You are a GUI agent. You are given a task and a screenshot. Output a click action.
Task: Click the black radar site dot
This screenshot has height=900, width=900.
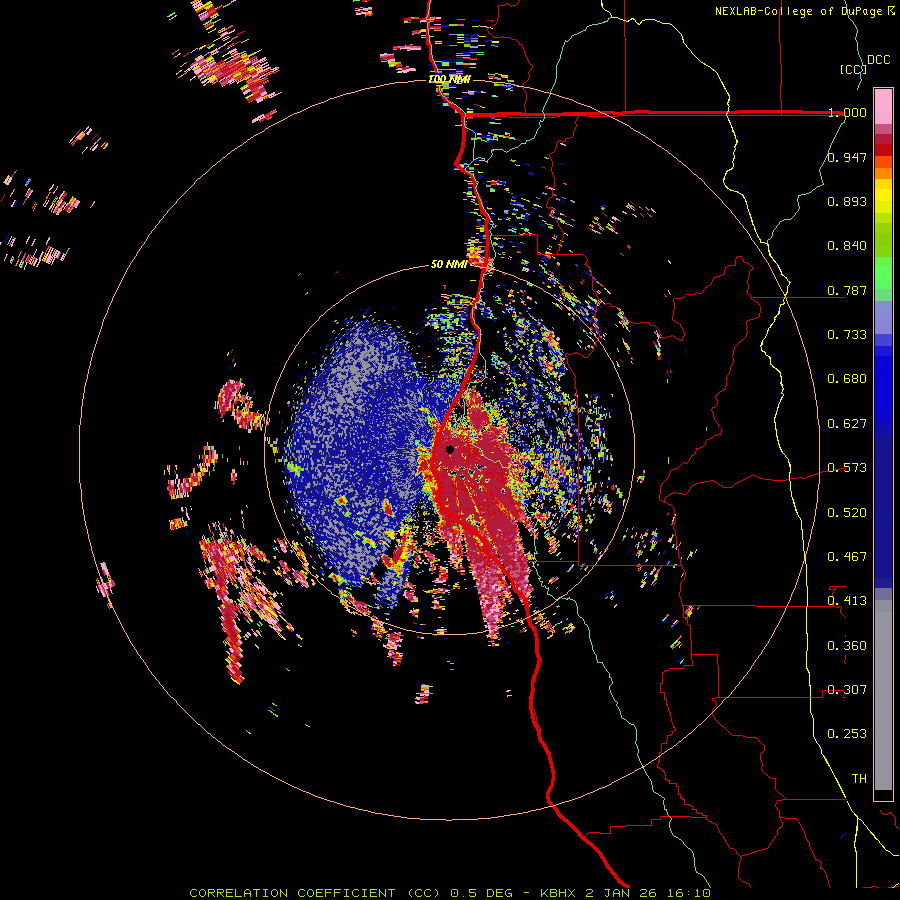click(x=450, y=449)
